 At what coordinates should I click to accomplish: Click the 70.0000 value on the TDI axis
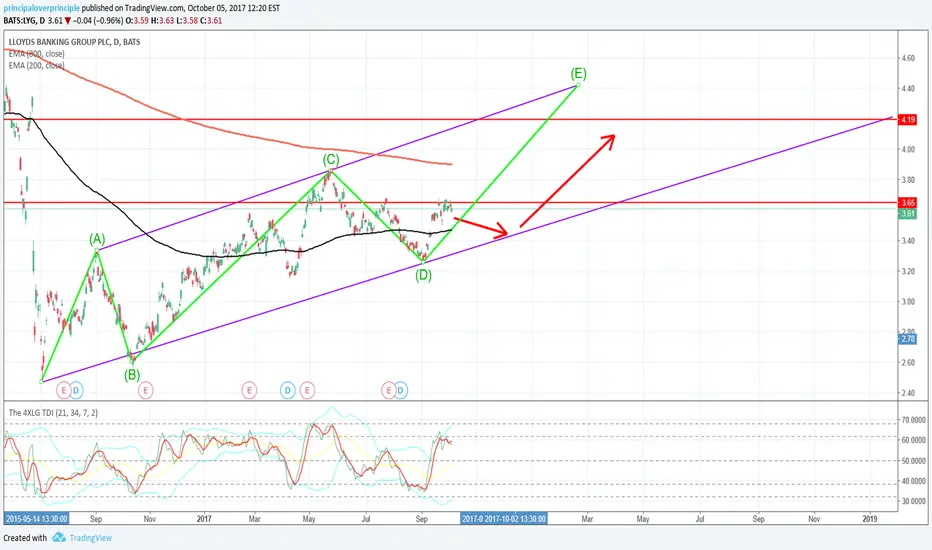click(914, 420)
